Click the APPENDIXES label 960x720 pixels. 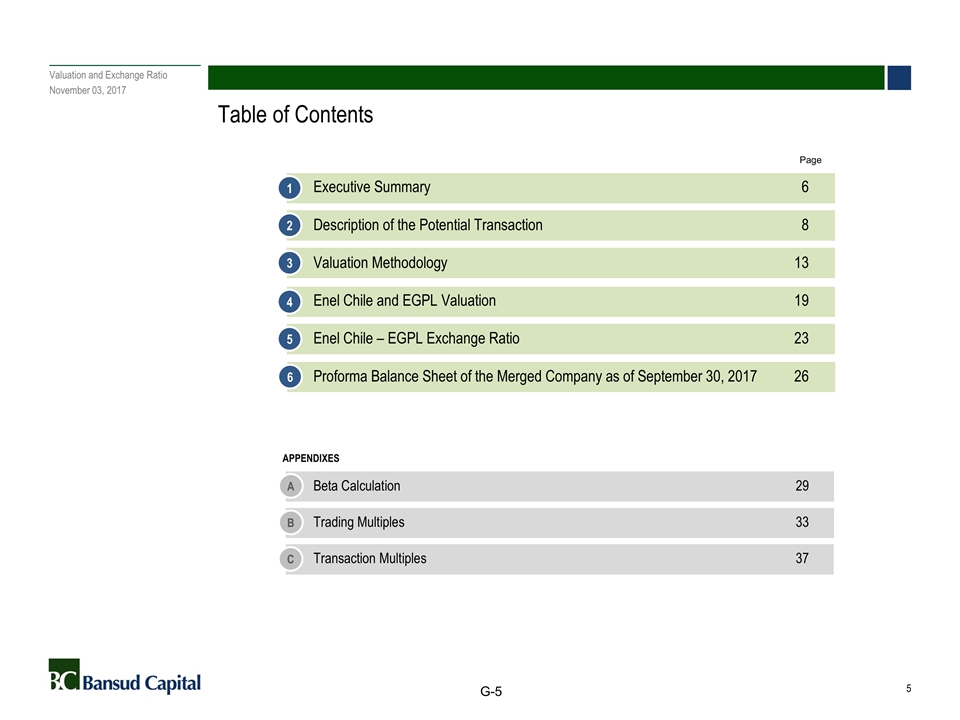click(x=310, y=458)
